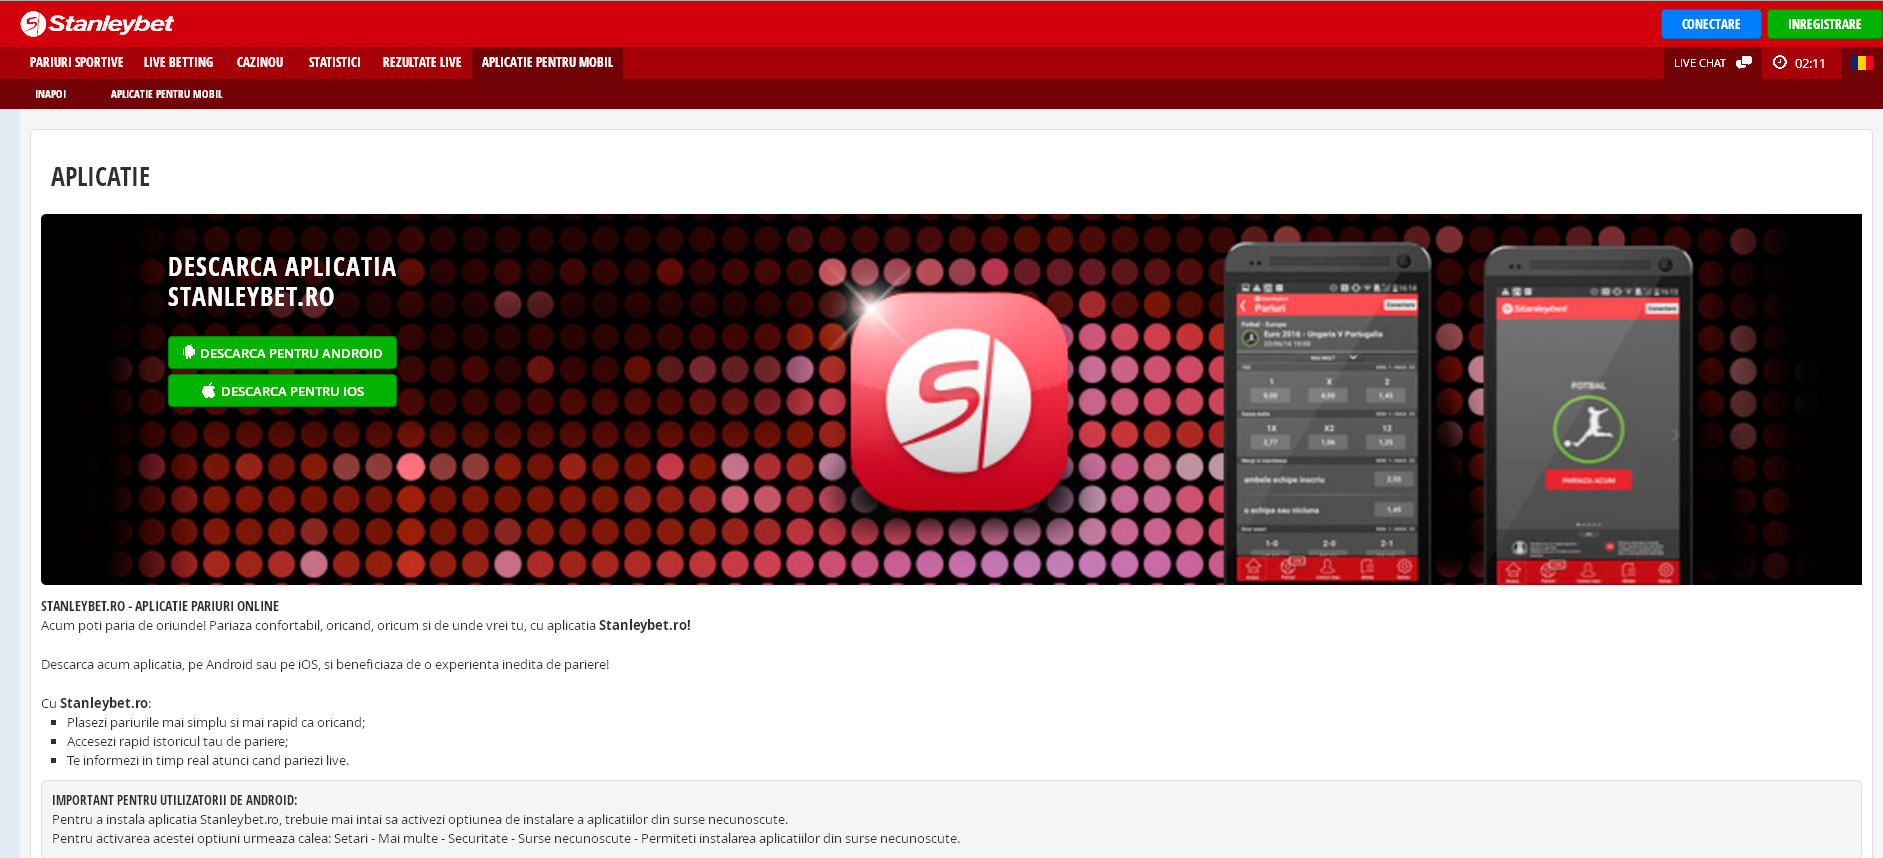This screenshot has height=858, width=1883.
Task: Go to the Cazinou section
Action: click(x=260, y=62)
